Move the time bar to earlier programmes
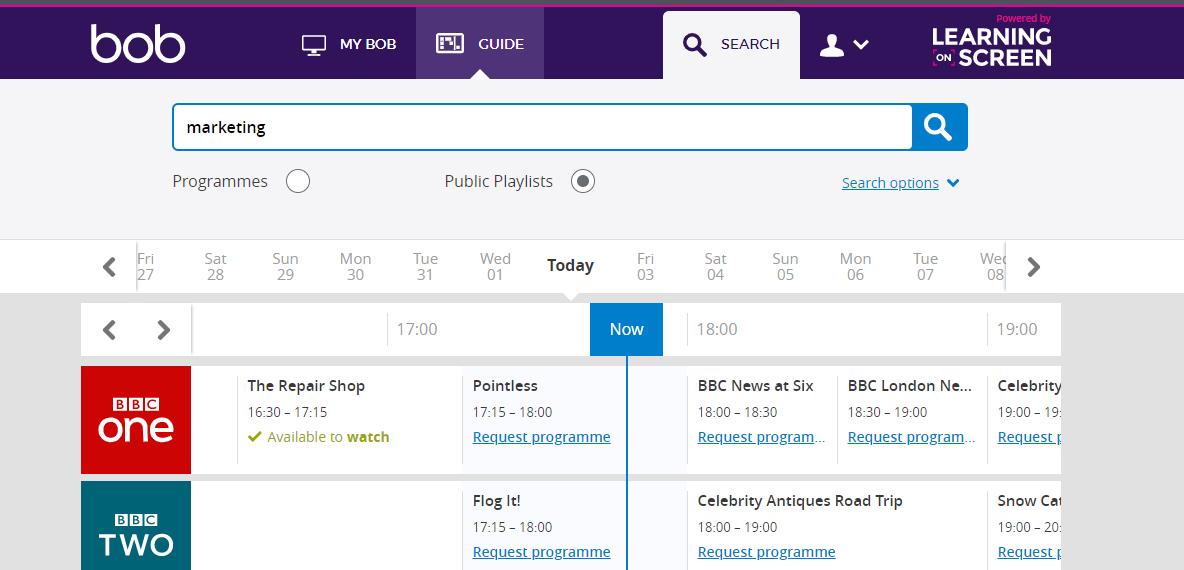The height and width of the screenshot is (570, 1184). click(x=109, y=330)
